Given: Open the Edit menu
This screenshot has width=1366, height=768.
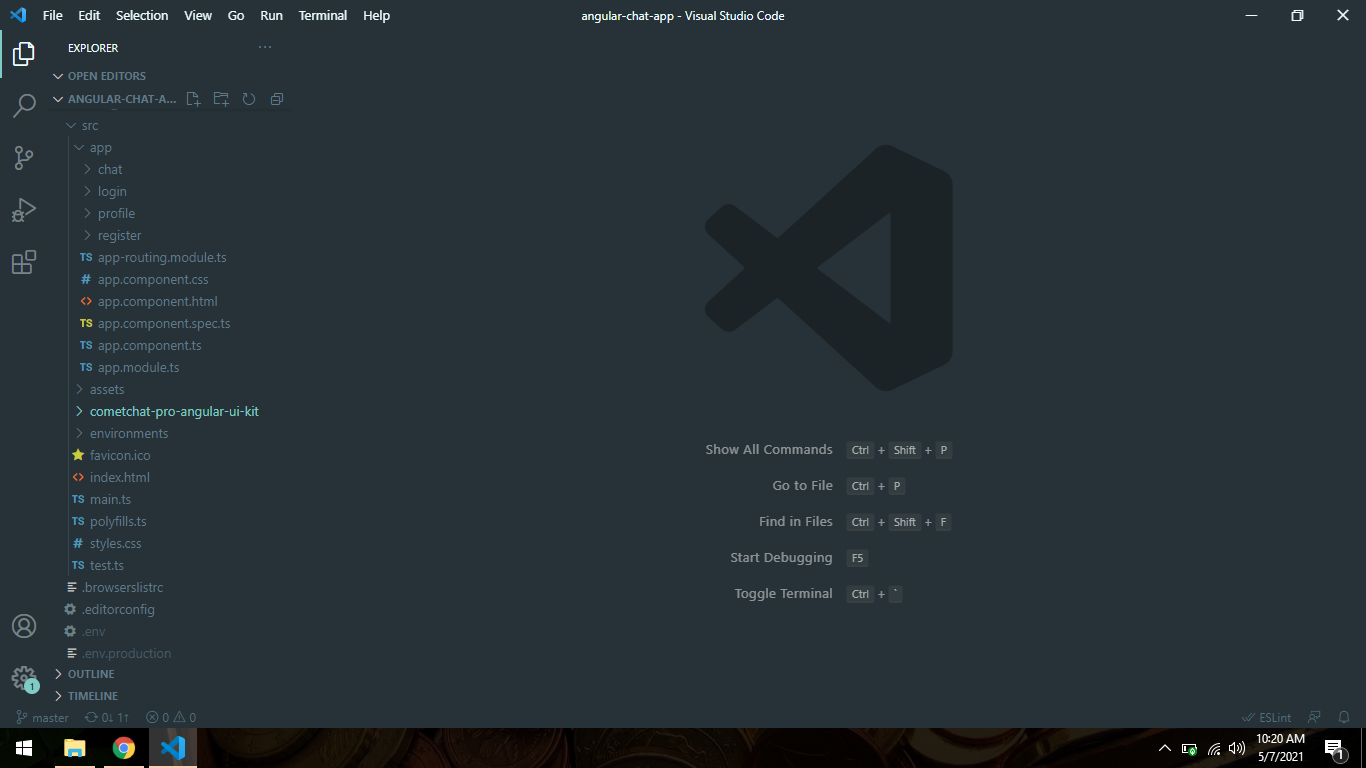Looking at the screenshot, I should (x=89, y=15).
